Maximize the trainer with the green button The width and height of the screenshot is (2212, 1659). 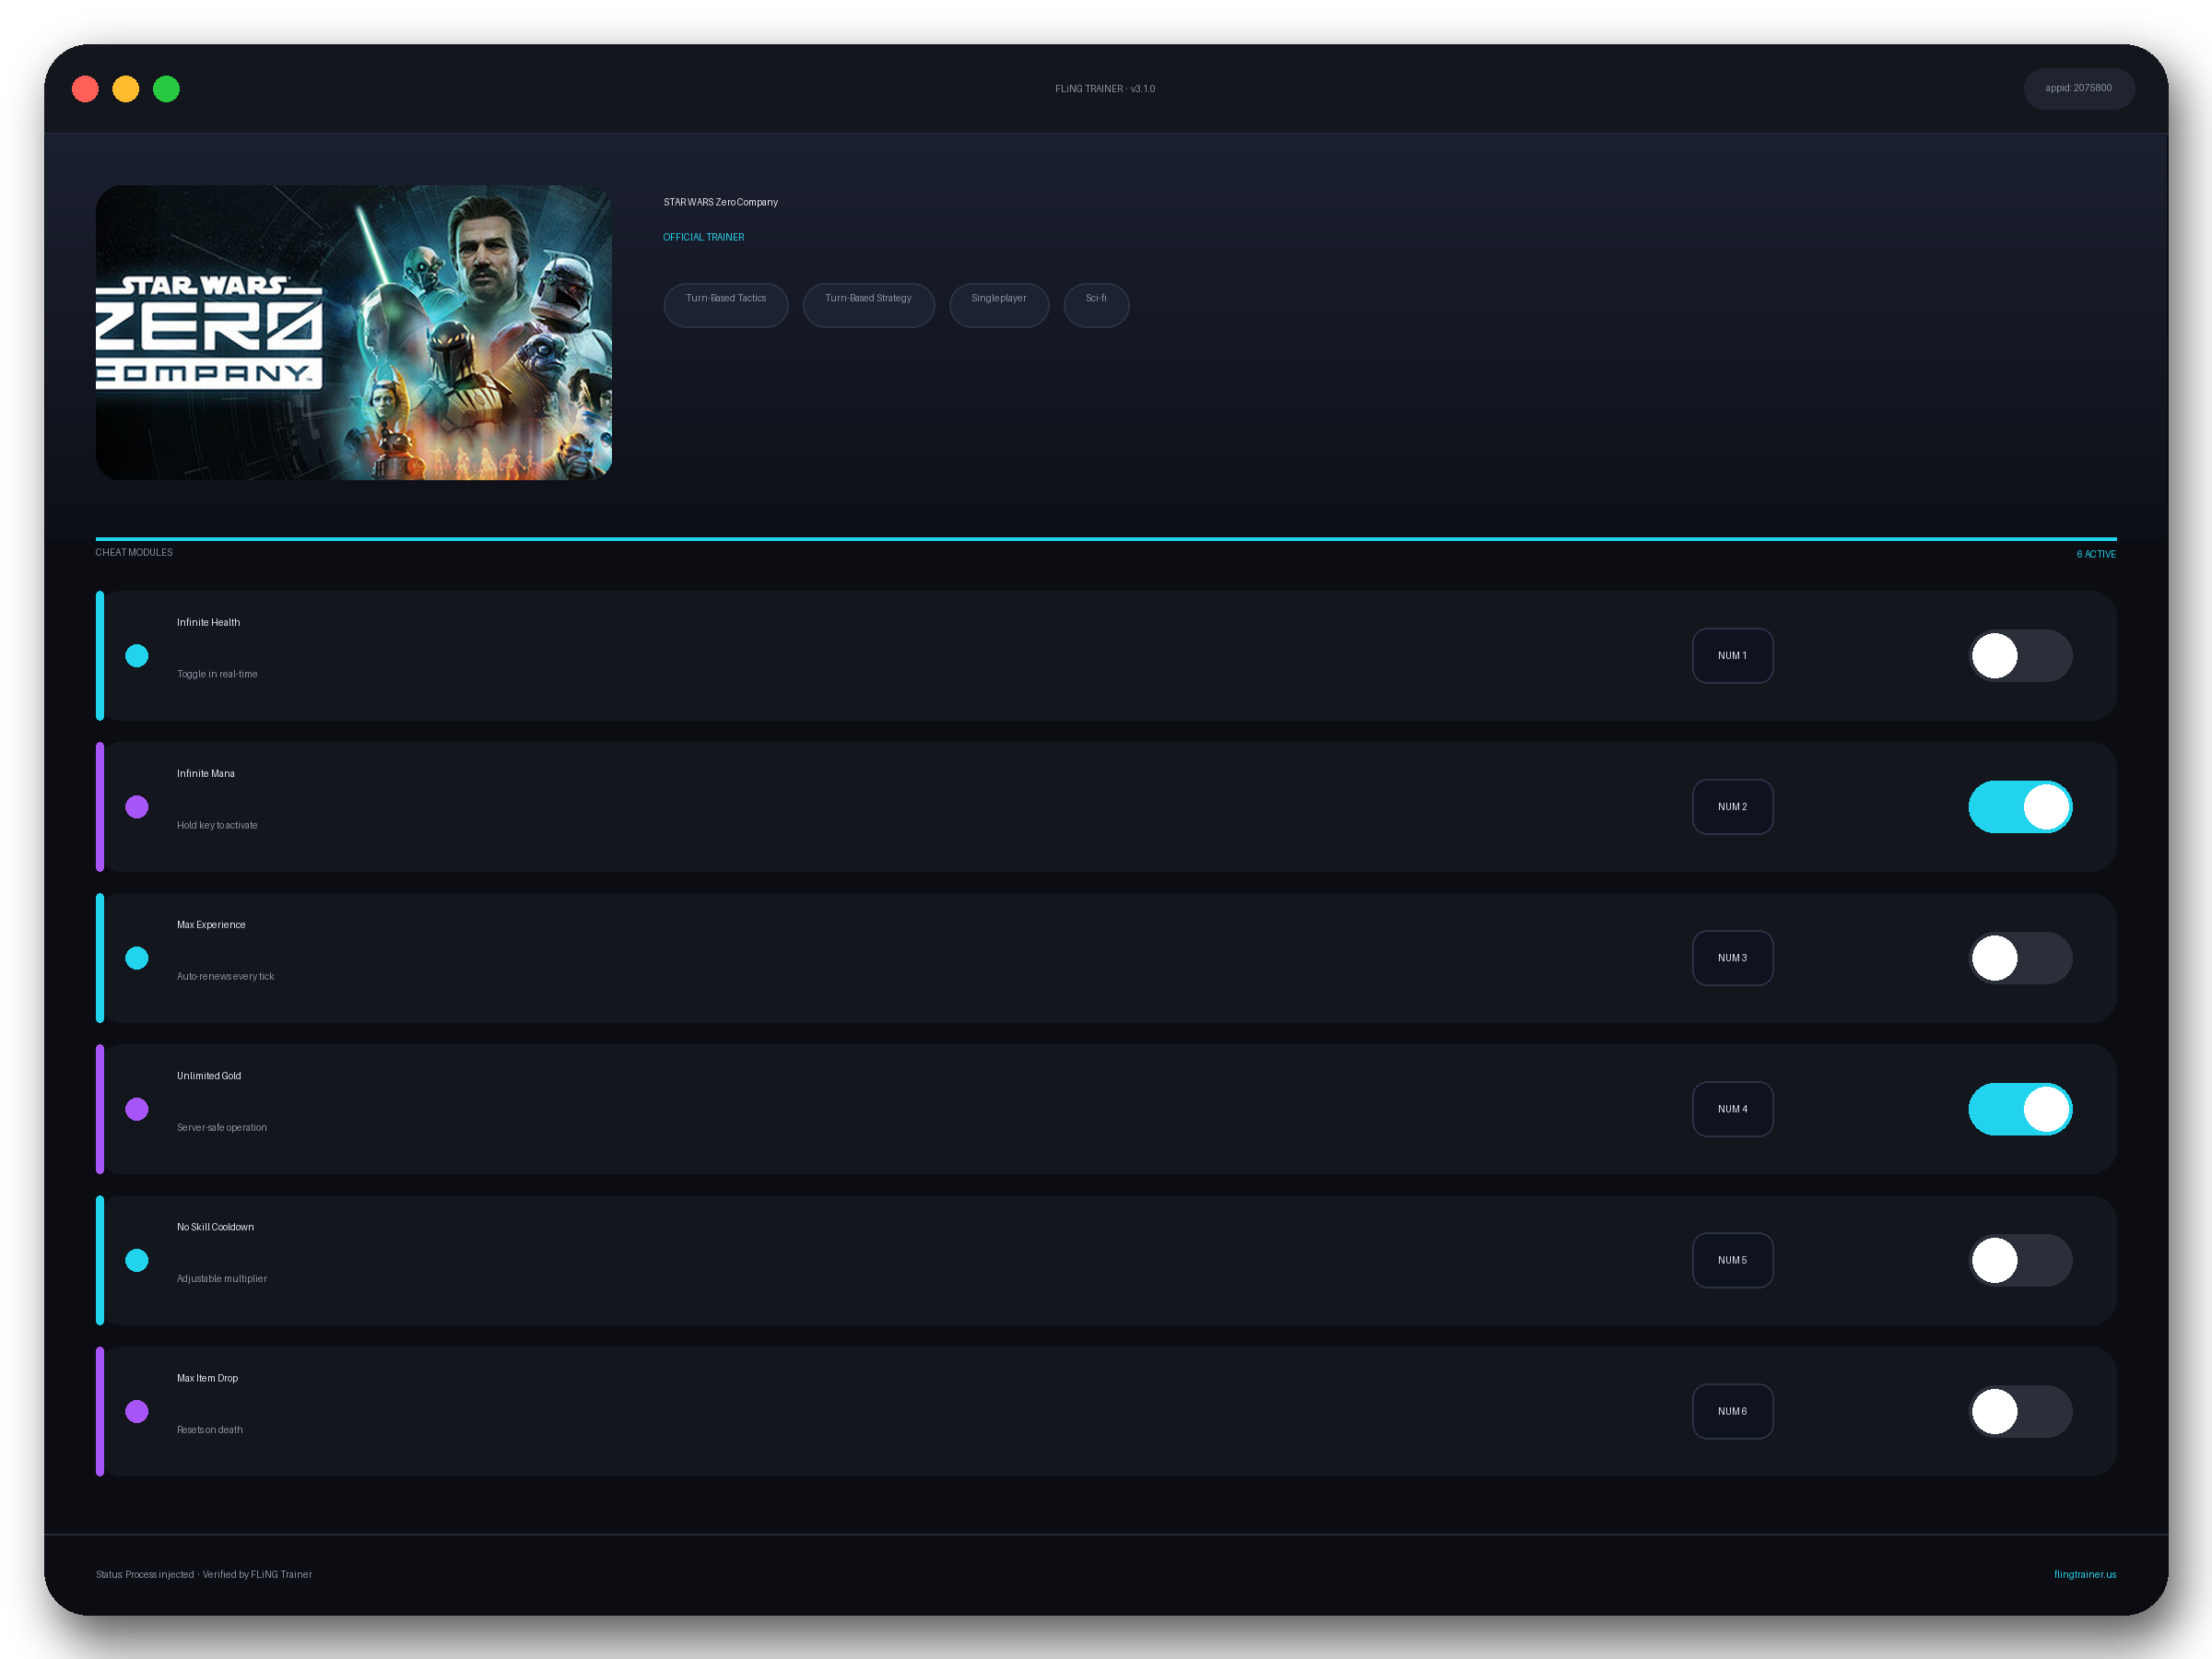point(166,89)
